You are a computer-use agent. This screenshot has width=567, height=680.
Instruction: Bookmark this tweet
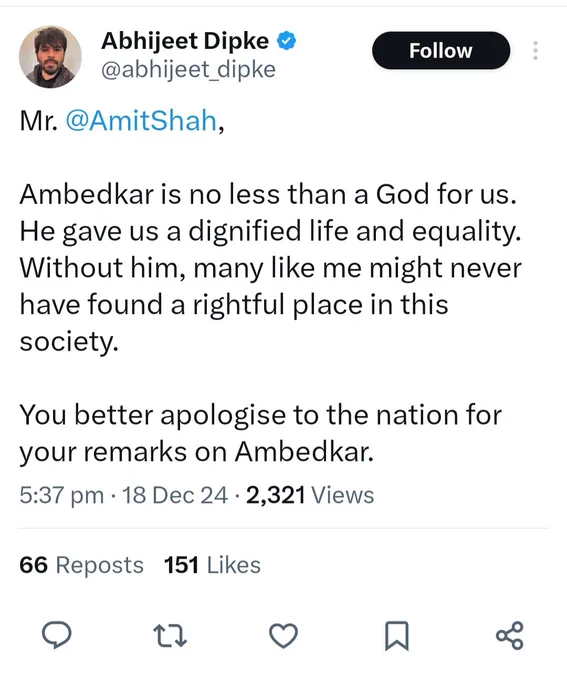click(397, 636)
